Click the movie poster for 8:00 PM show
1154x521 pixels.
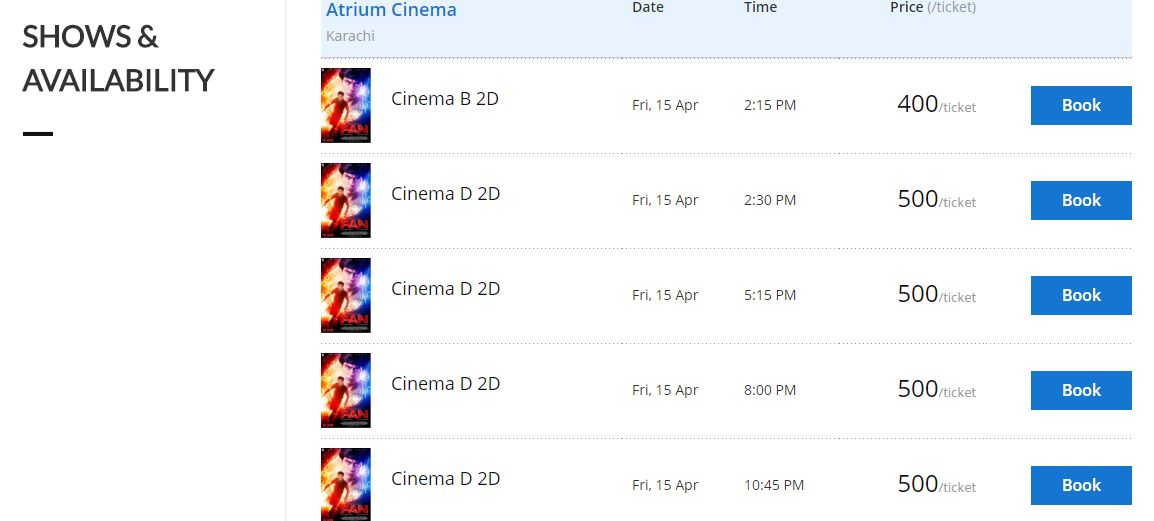[345, 390]
